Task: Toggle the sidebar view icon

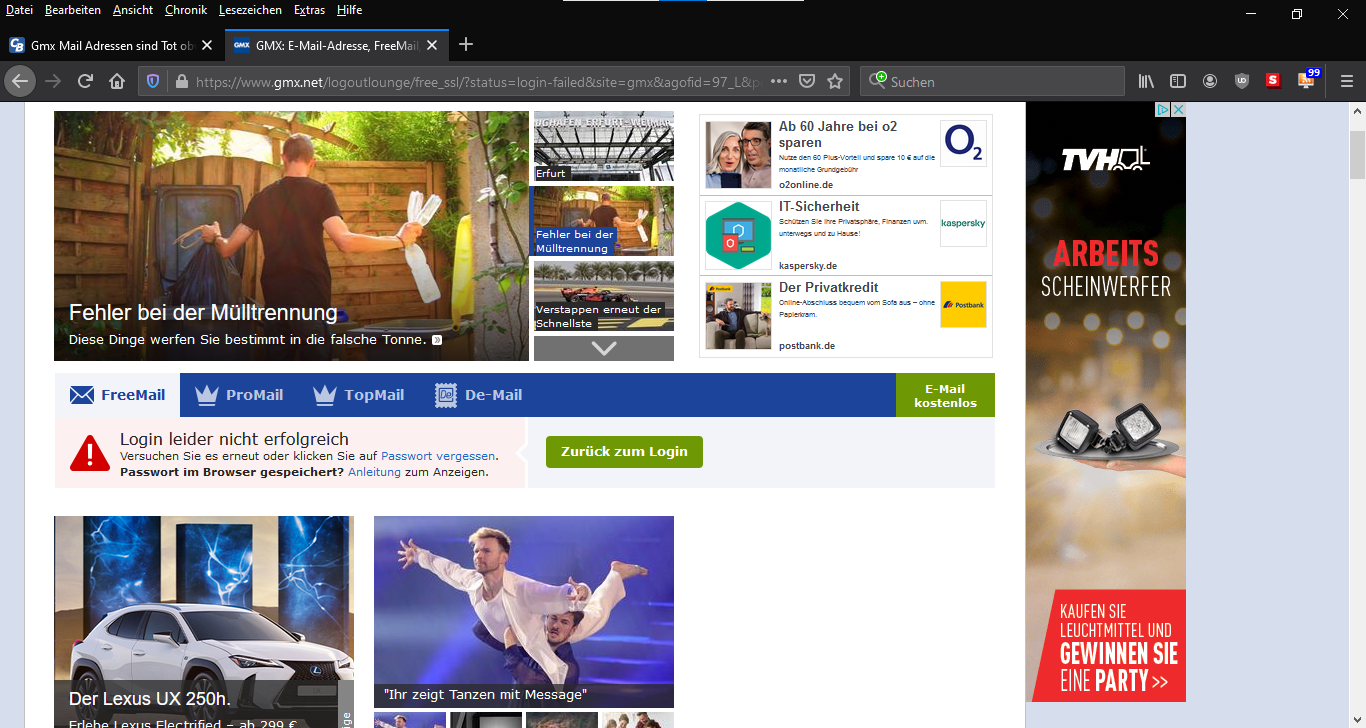Action: (x=1178, y=81)
